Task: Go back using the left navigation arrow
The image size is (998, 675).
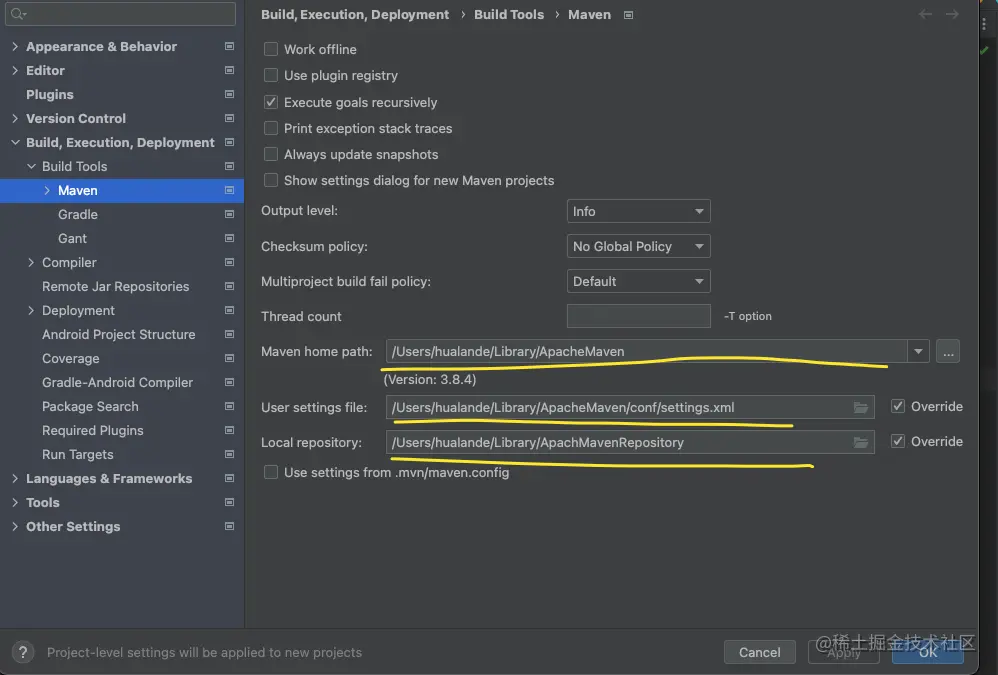Action: click(x=925, y=15)
